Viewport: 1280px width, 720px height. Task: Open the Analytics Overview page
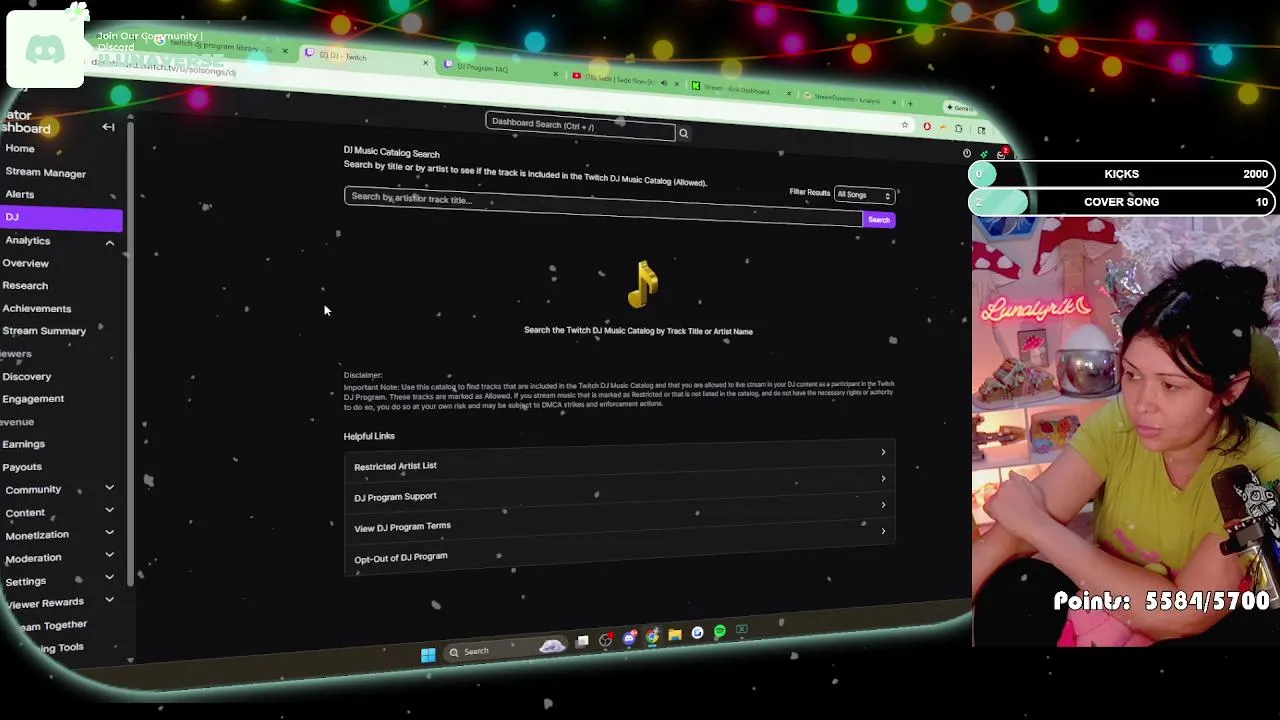click(25, 263)
